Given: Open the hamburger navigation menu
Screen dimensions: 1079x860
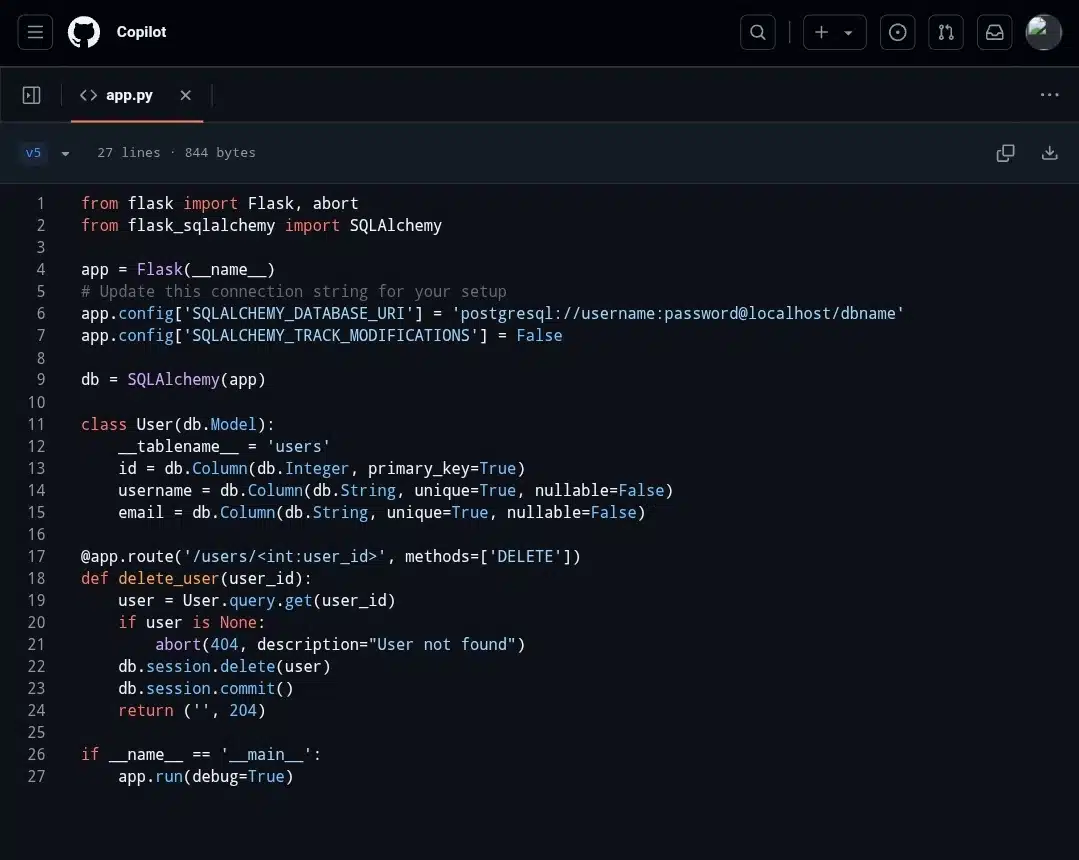Looking at the screenshot, I should click(35, 32).
